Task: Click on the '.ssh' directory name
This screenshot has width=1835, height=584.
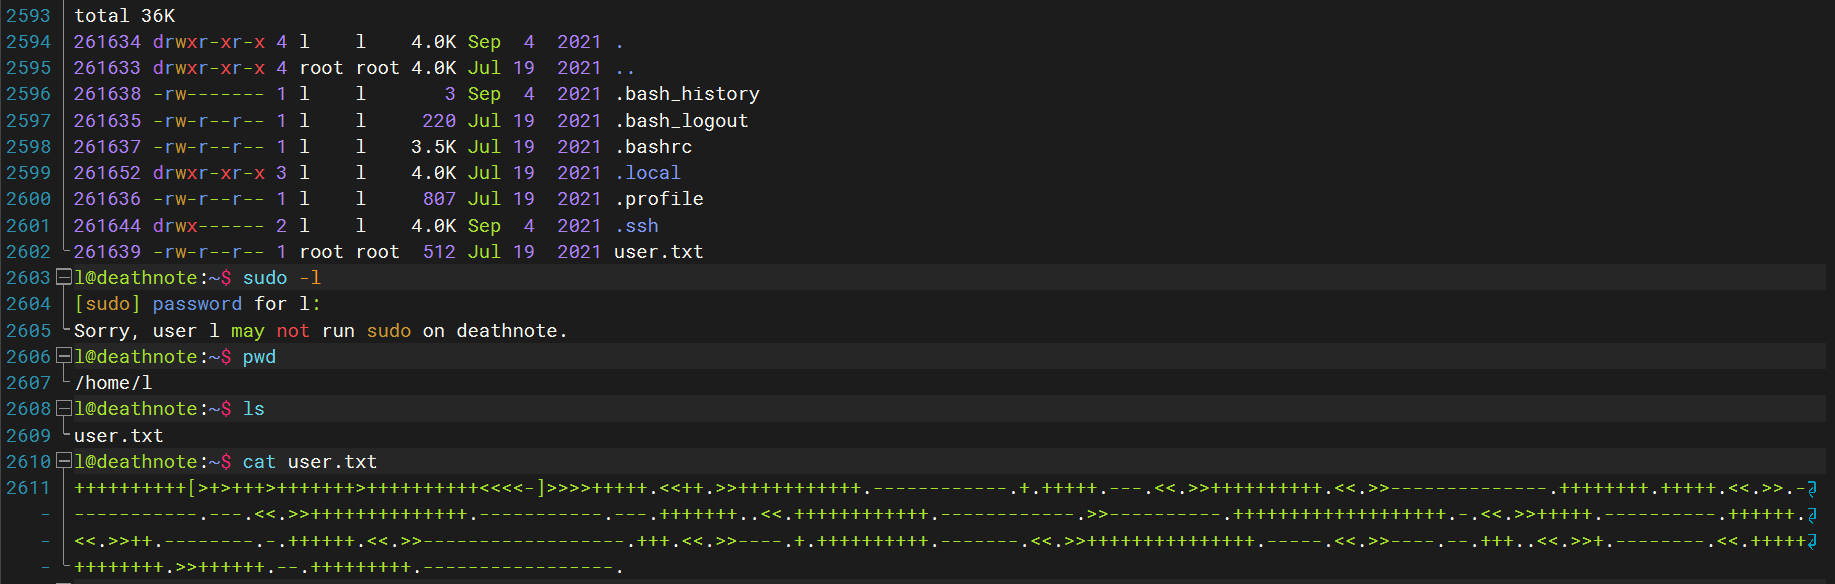Action: tap(636, 226)
